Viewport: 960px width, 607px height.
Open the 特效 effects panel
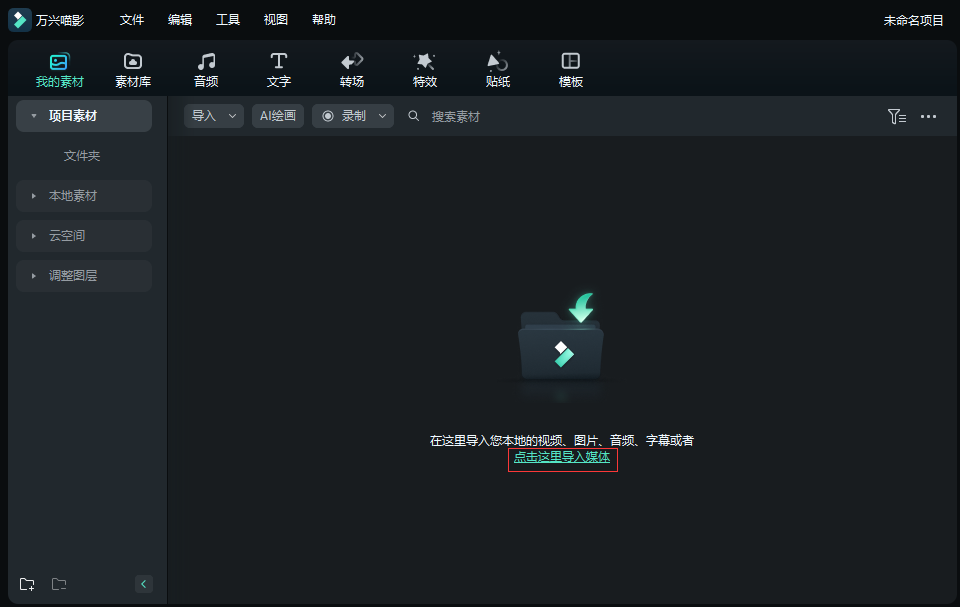[x=425, y=70]
